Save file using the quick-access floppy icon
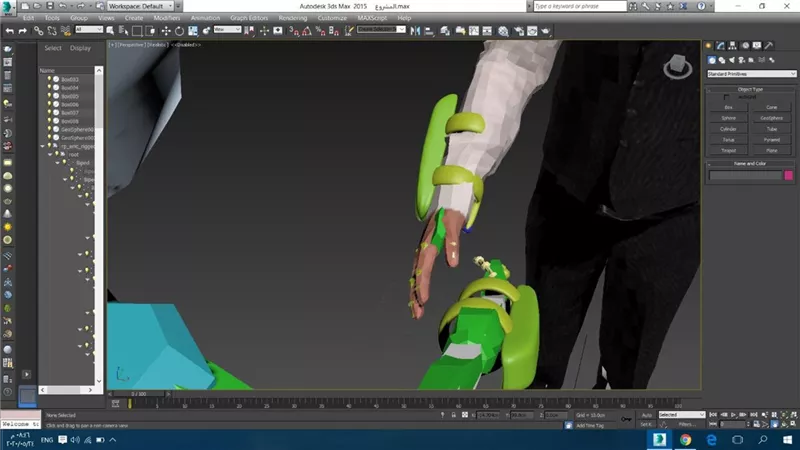 (x=49, y=6)
